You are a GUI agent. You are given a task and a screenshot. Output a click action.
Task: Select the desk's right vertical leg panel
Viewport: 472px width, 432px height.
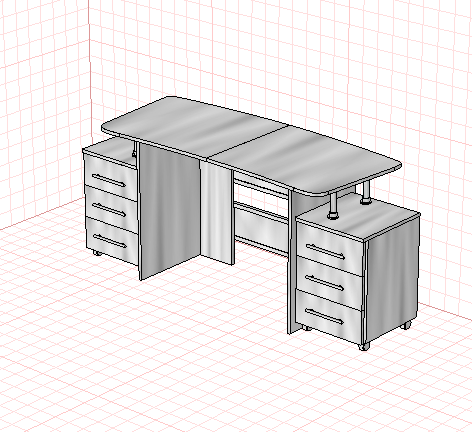pyautogui.click(x=293, y=263)
